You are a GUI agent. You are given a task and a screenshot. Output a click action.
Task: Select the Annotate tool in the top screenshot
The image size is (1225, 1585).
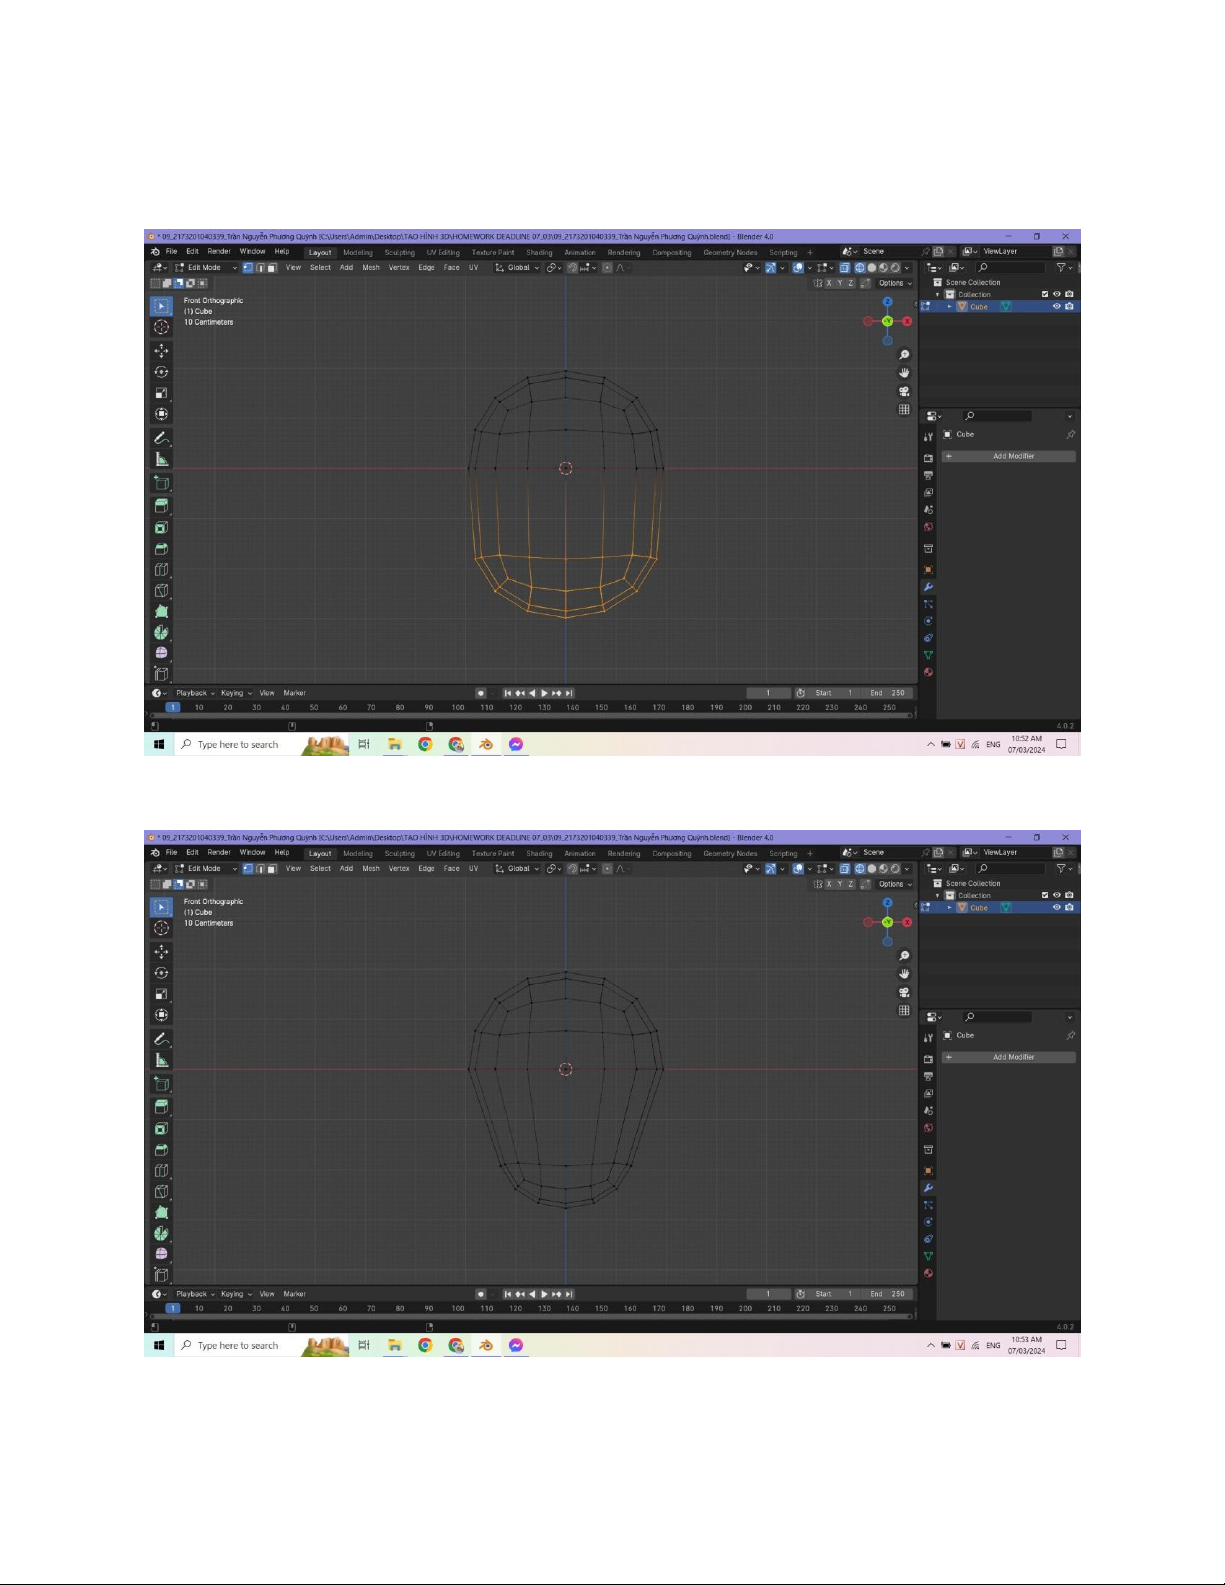pos(161,438)
